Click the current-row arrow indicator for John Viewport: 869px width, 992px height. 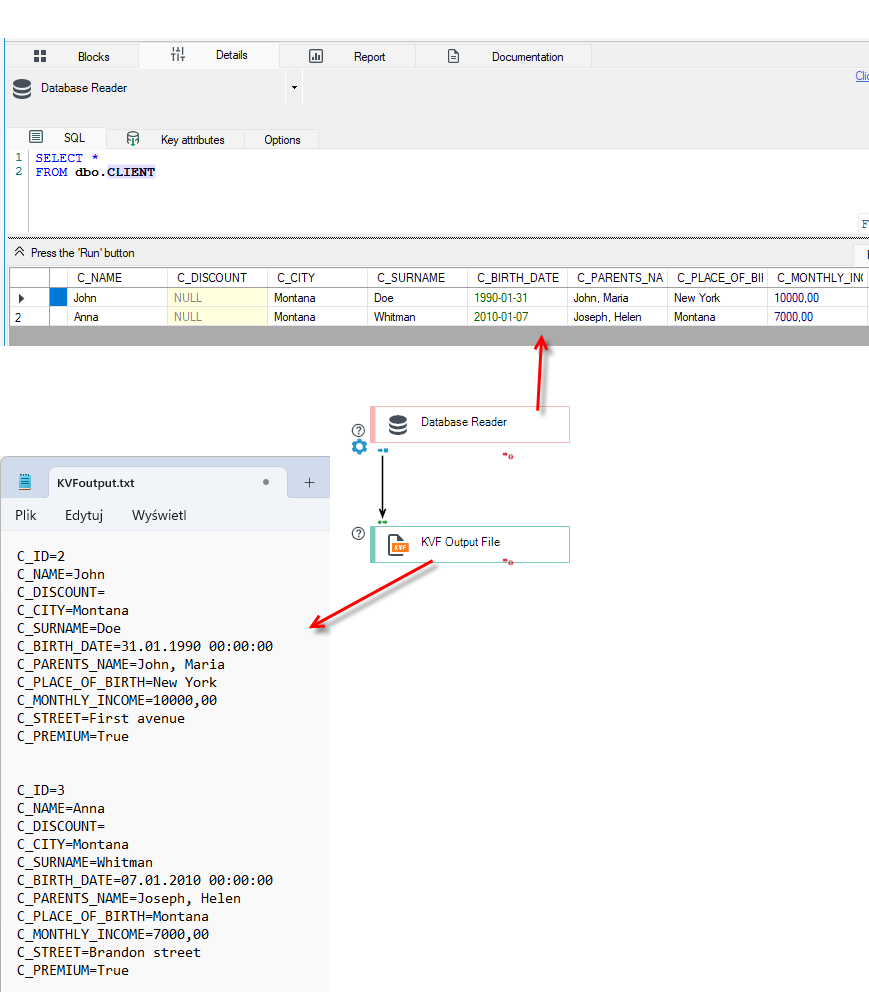[x=22, y=298]
